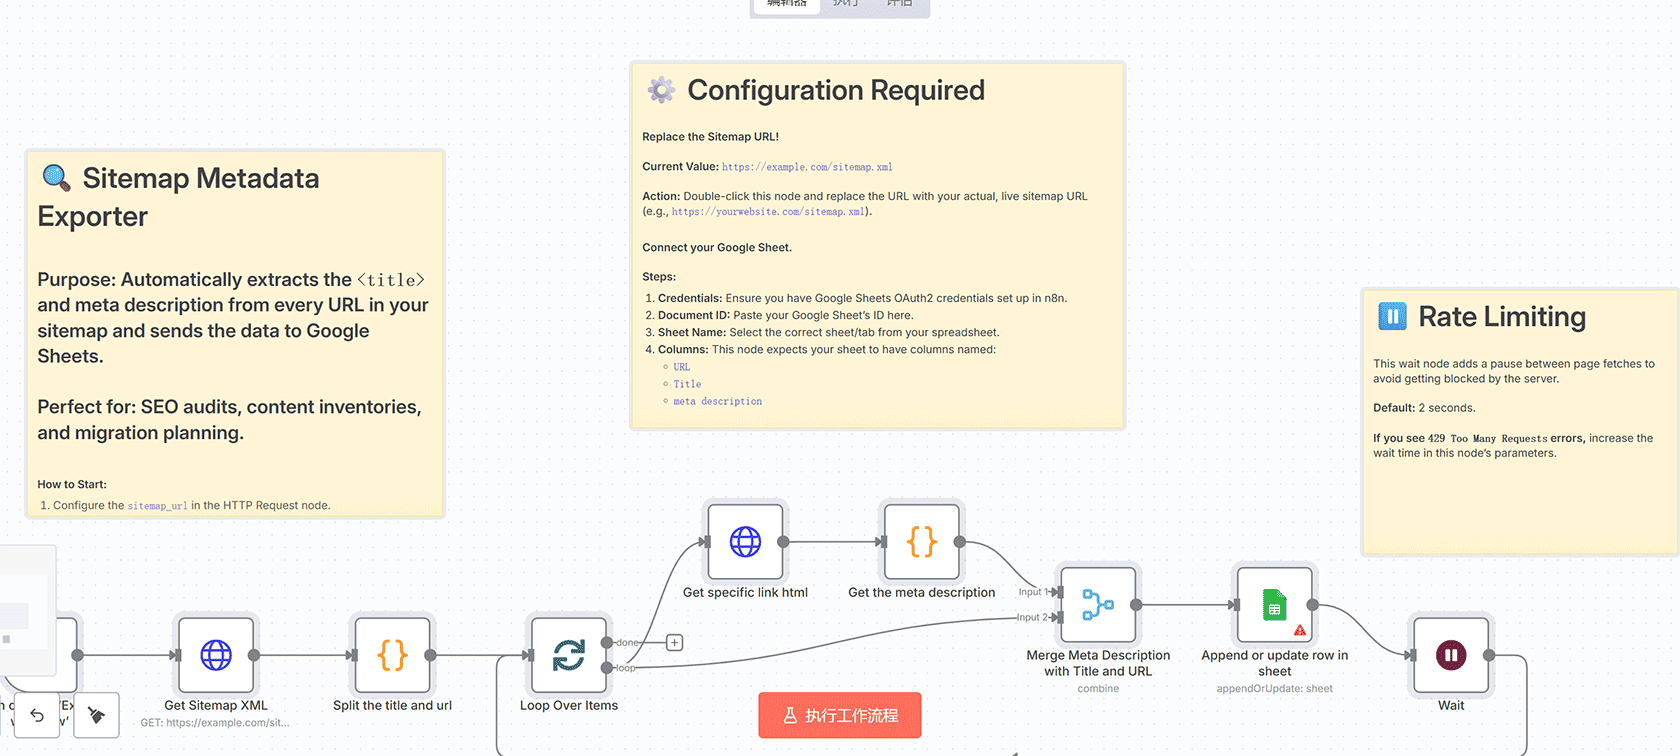Select the Wait node pause icon
The width and height of the screenshot is (1680, 756).
(1450, 657)
